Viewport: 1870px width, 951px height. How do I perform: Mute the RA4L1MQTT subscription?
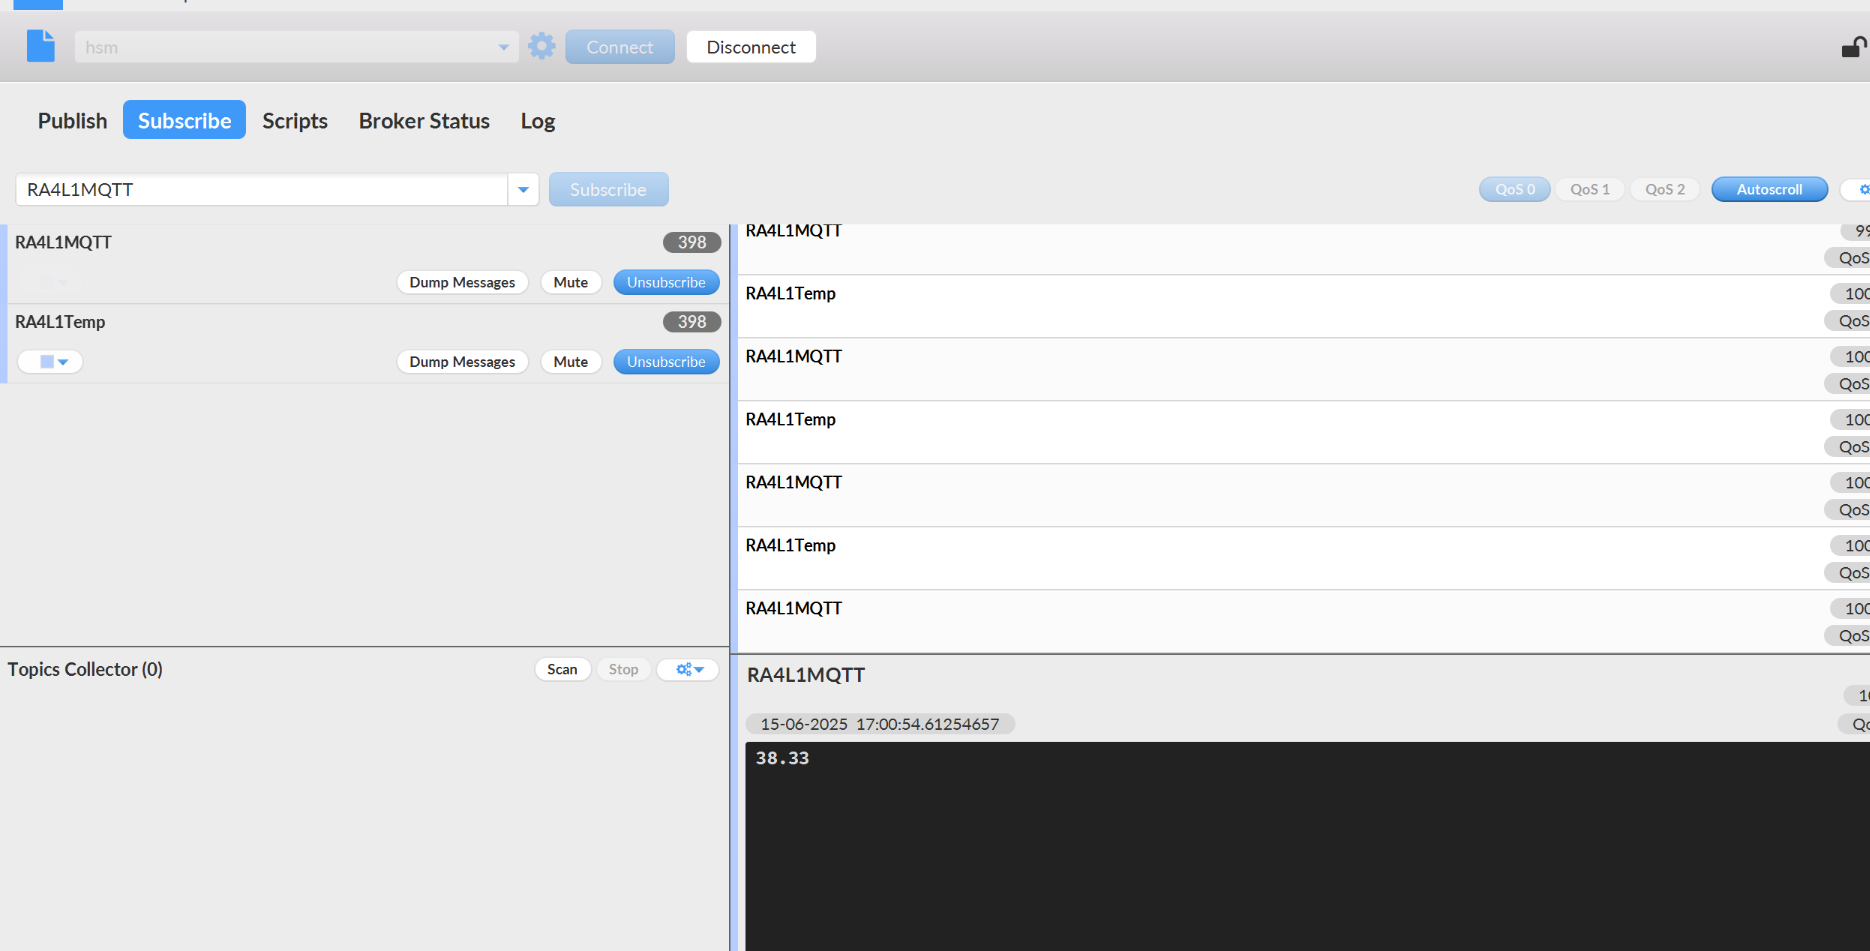[571, 282]
